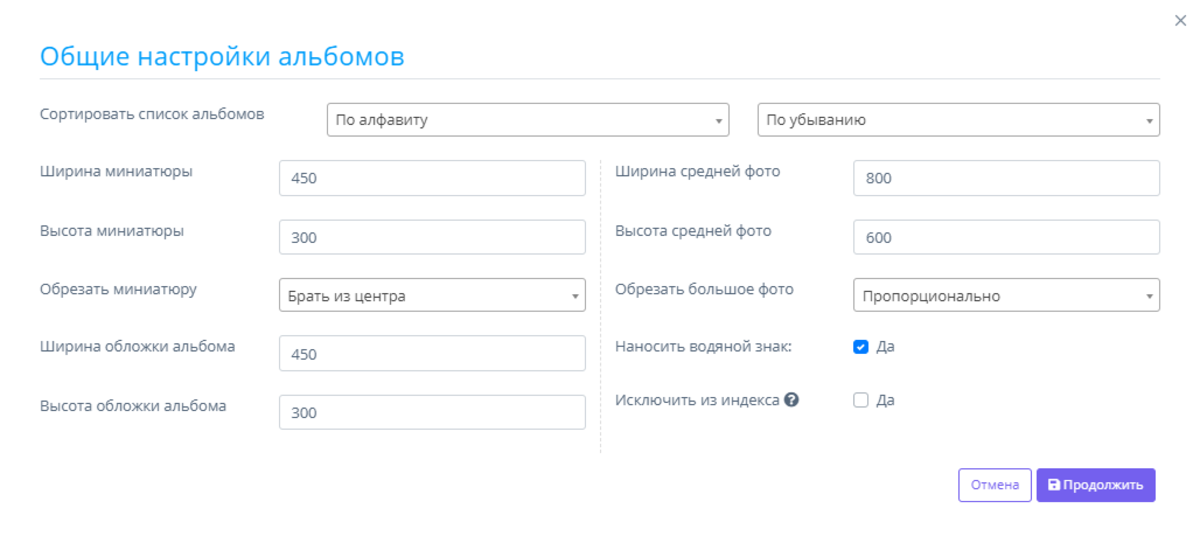
Task: Expand the Обрезать миниатюру dropdown
Action: coord(432,296)
